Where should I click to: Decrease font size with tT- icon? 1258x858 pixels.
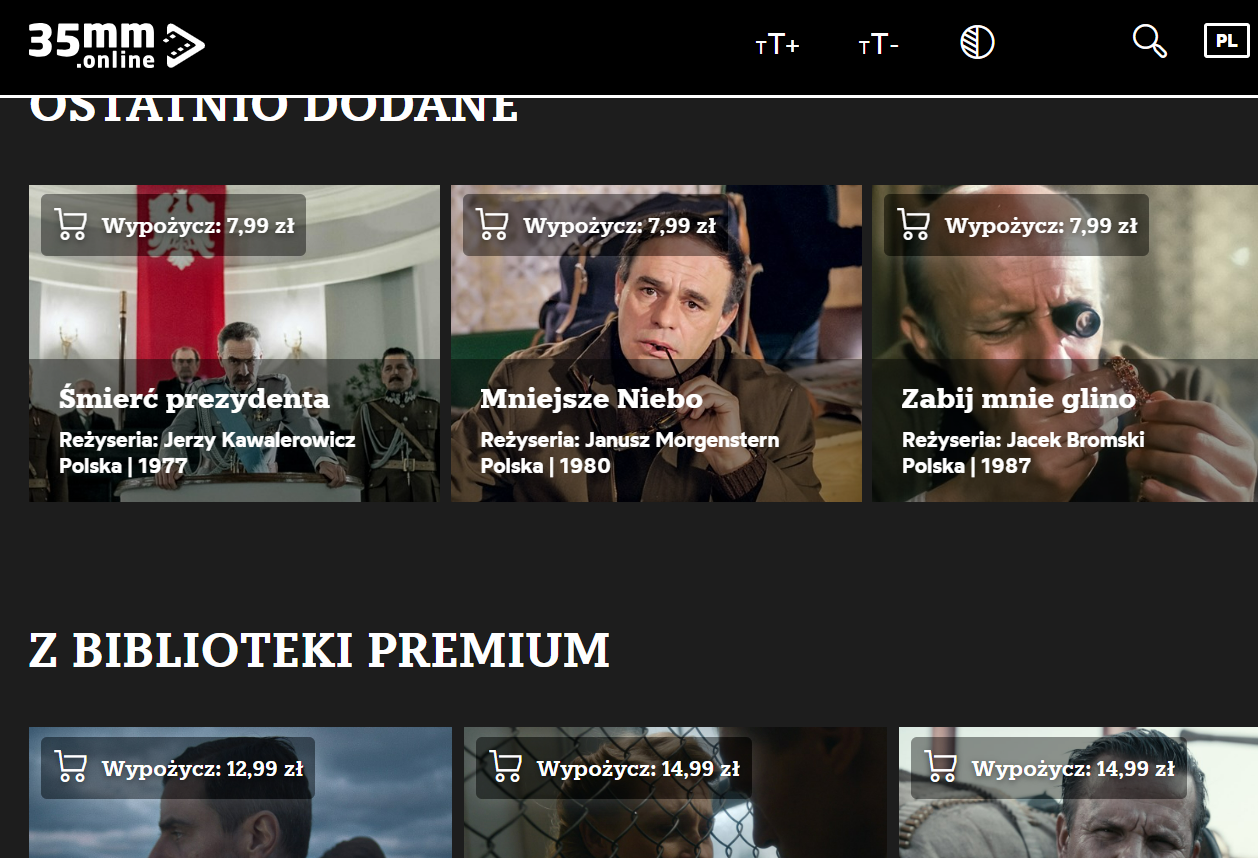pyautogui.click(x=878, y=45)
